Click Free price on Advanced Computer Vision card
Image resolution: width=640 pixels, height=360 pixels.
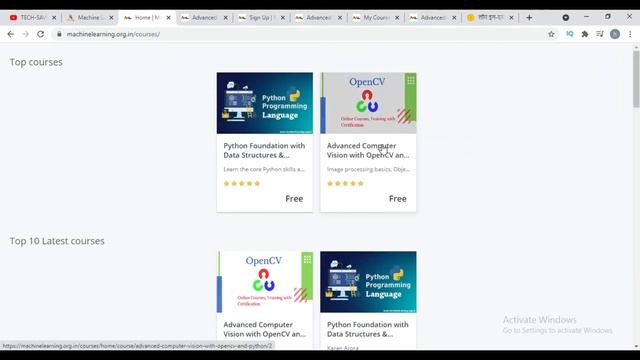[398, 199]
